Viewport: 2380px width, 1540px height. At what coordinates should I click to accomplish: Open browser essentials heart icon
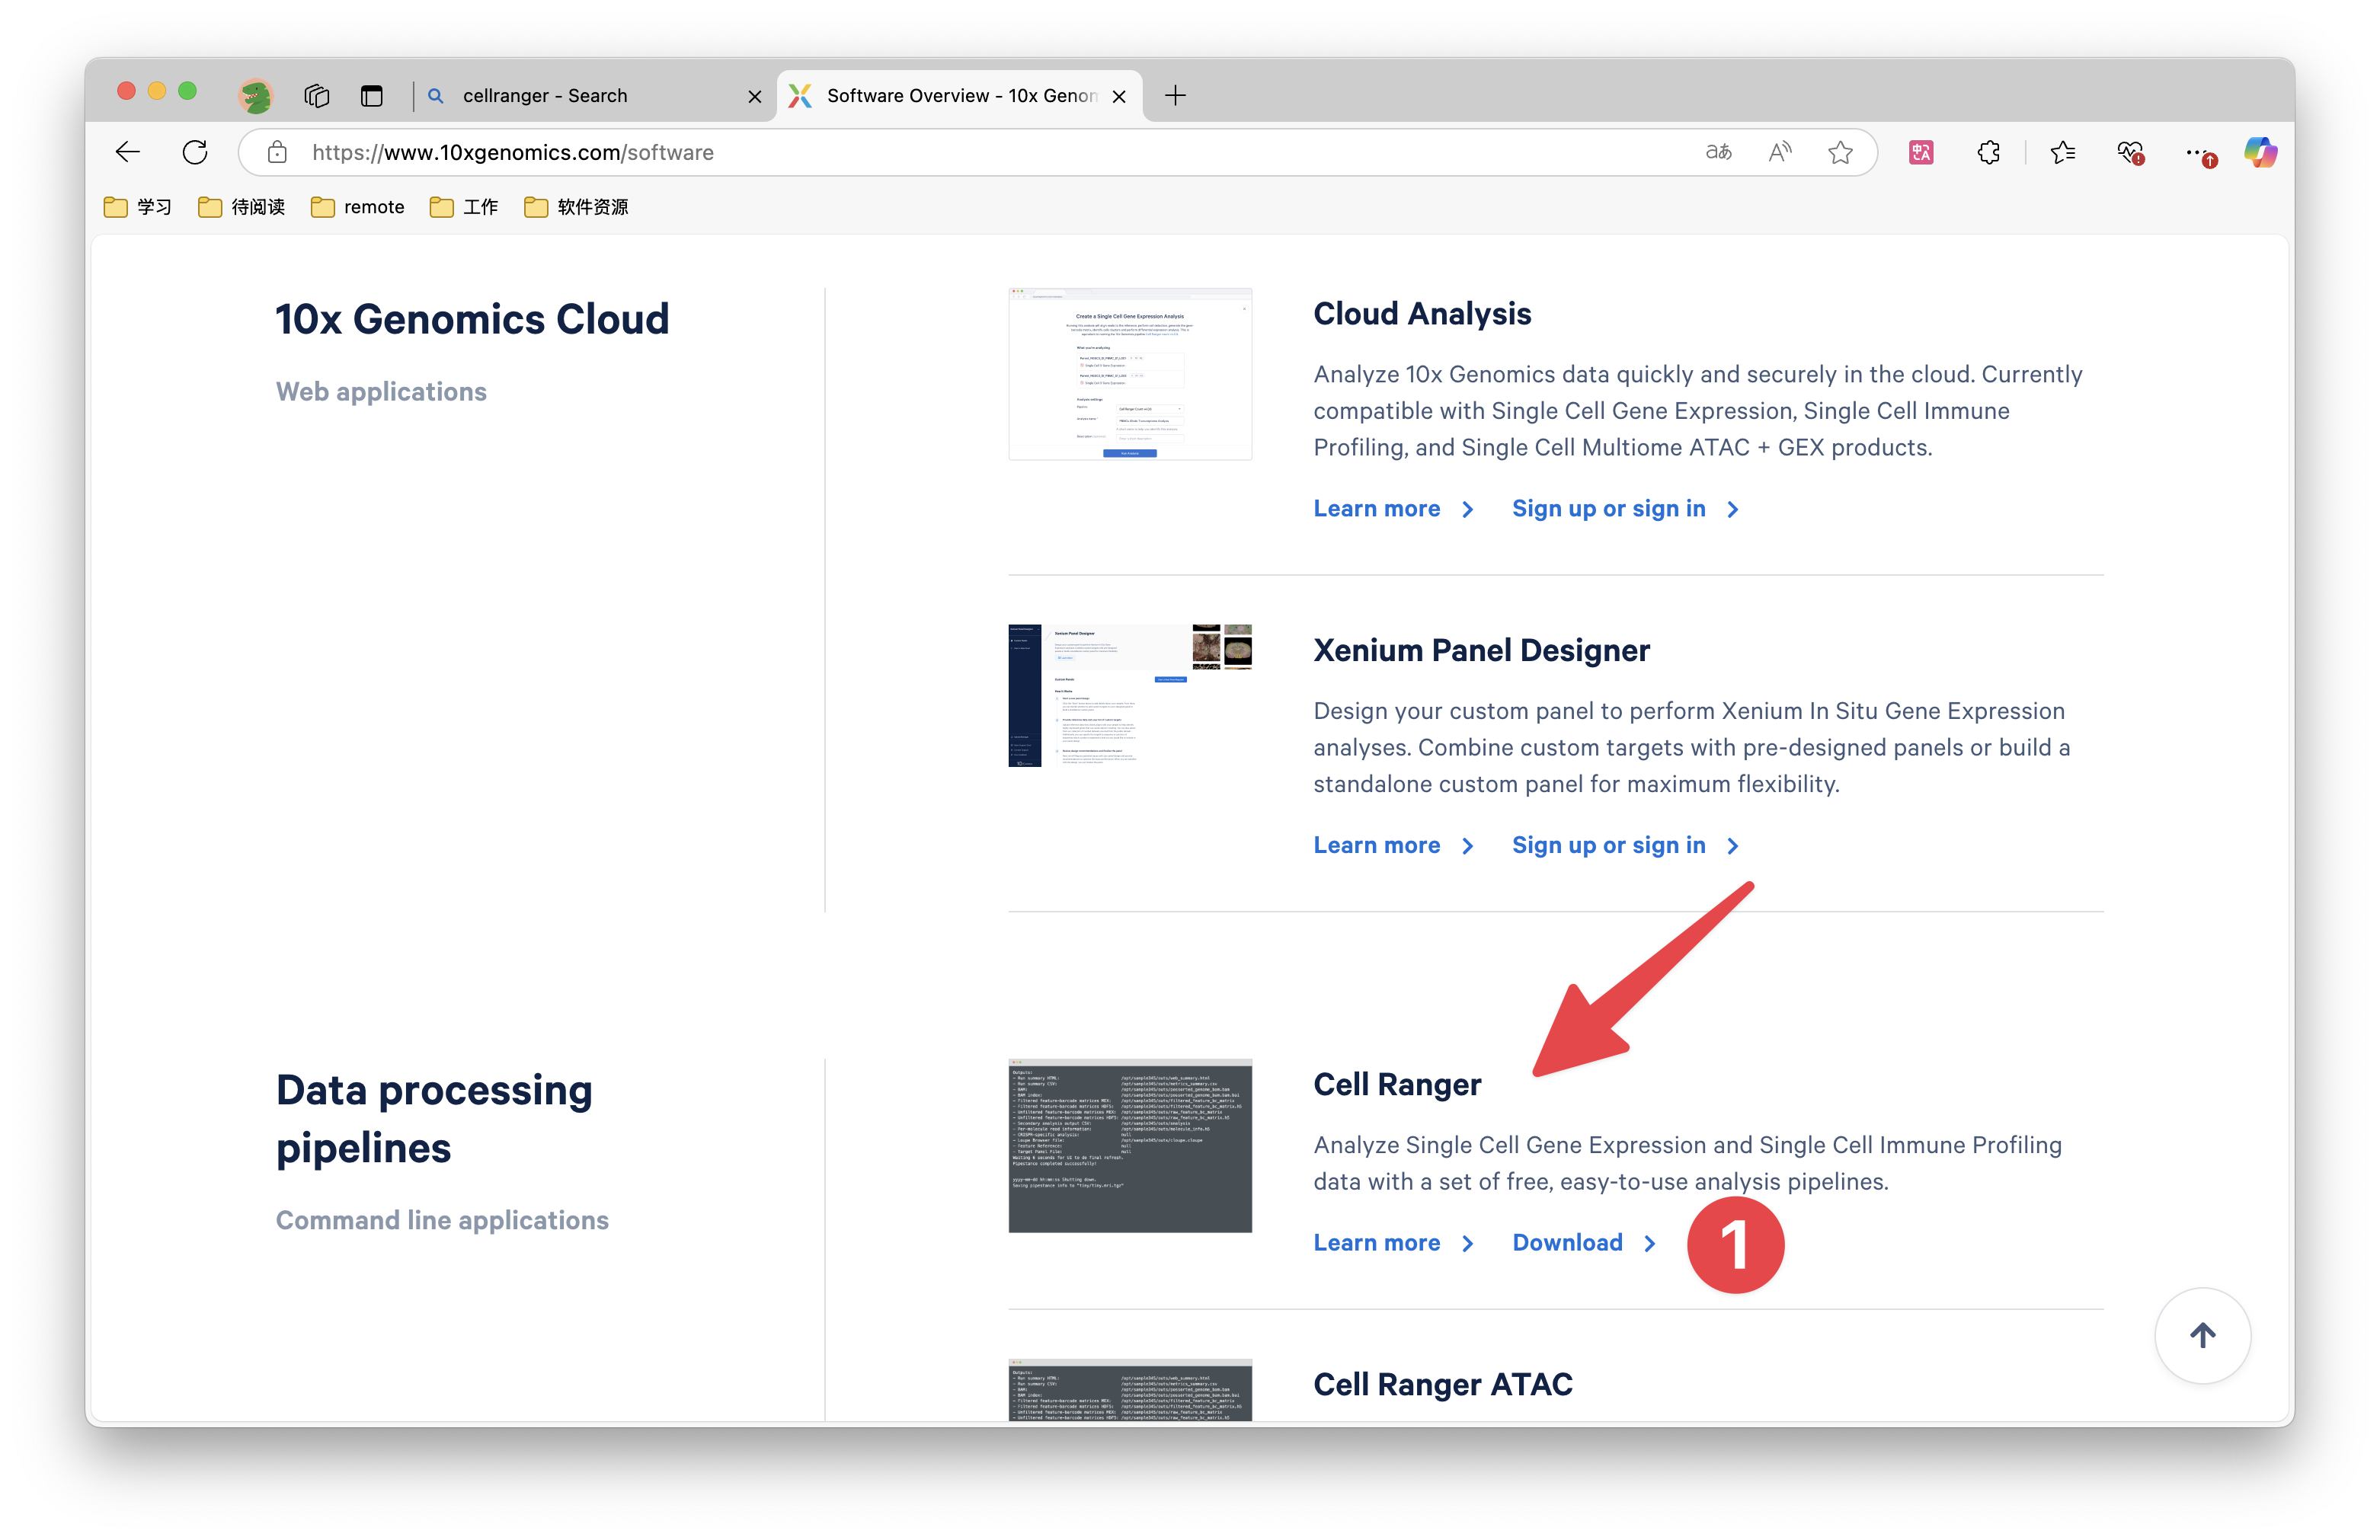point(2130,152)
